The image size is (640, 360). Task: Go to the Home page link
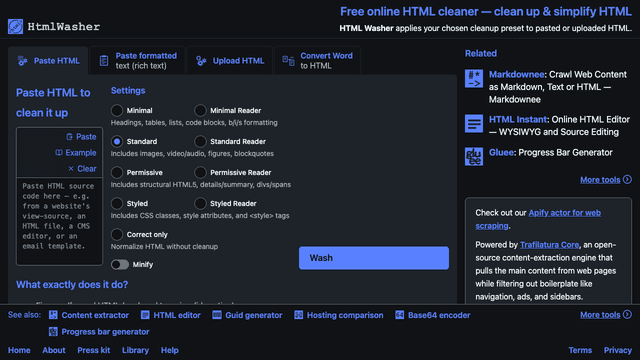19,350
